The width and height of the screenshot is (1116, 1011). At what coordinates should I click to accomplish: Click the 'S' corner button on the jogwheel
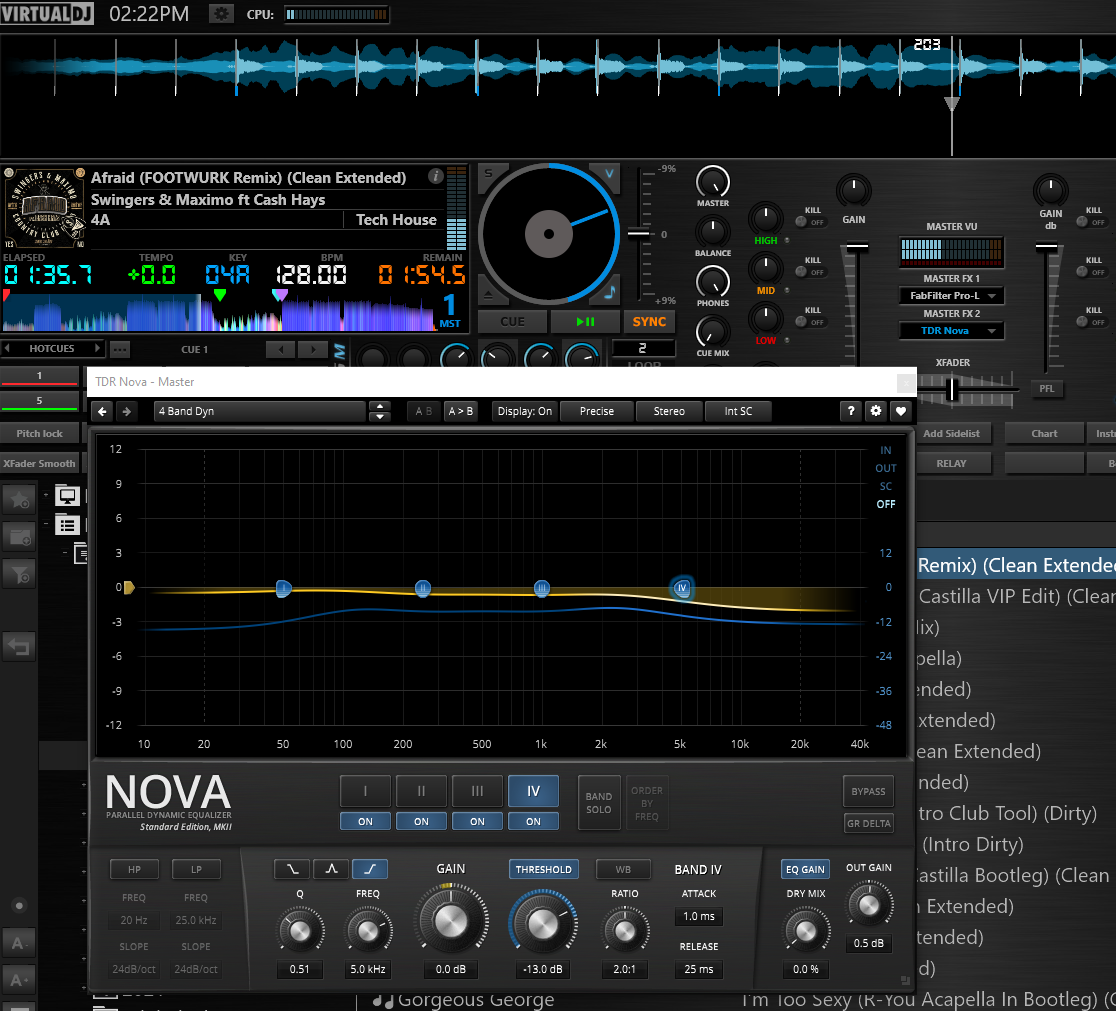(x=488, y=173)
